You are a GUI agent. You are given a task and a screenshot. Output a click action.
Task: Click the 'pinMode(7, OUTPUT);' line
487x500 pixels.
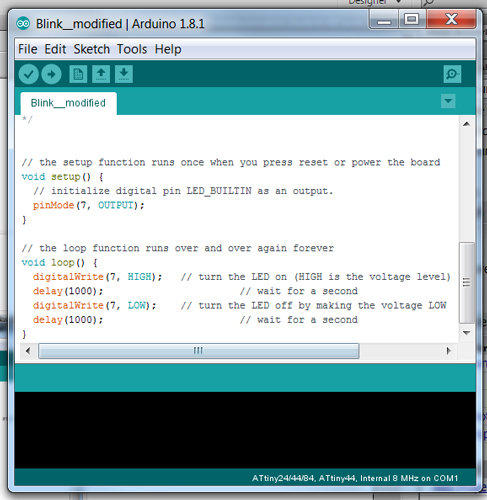coord(88,205)
